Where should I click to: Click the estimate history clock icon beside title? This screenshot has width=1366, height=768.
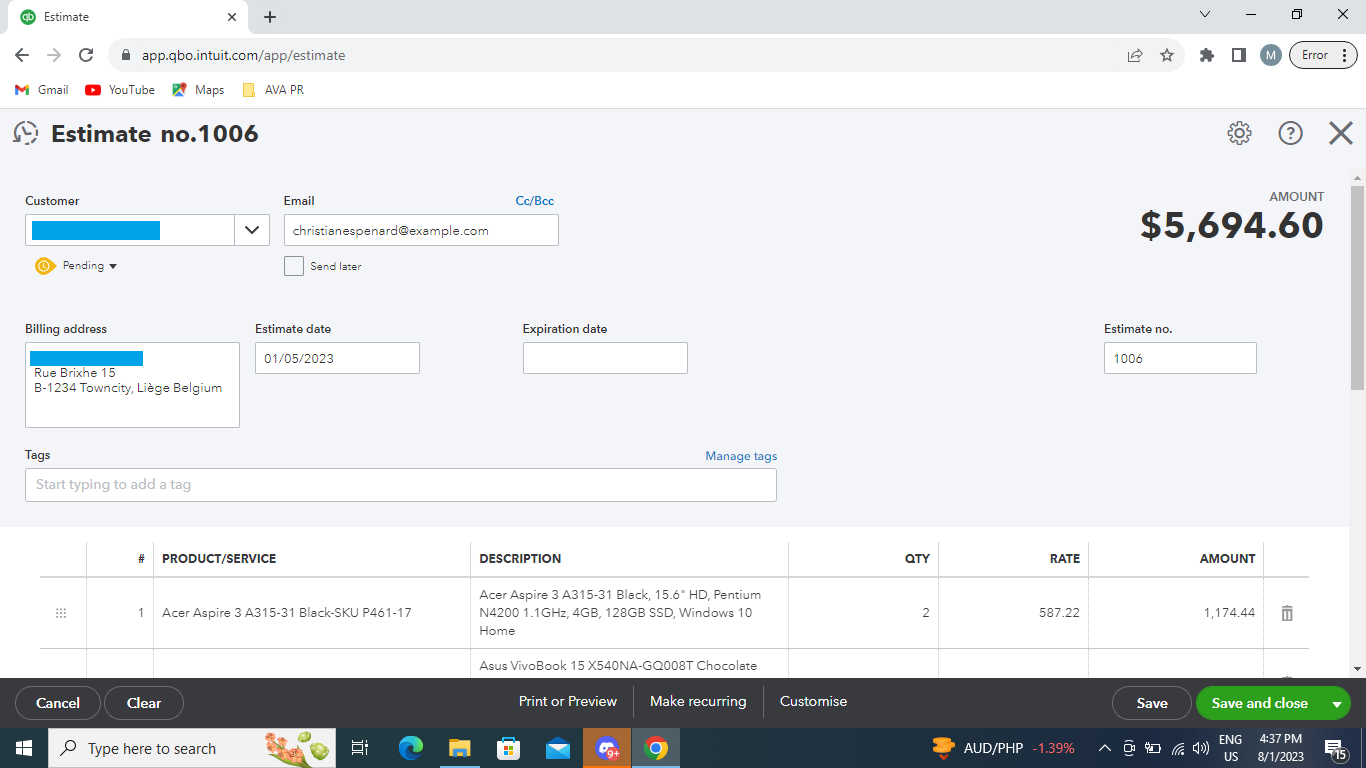[x=26, y=133]
